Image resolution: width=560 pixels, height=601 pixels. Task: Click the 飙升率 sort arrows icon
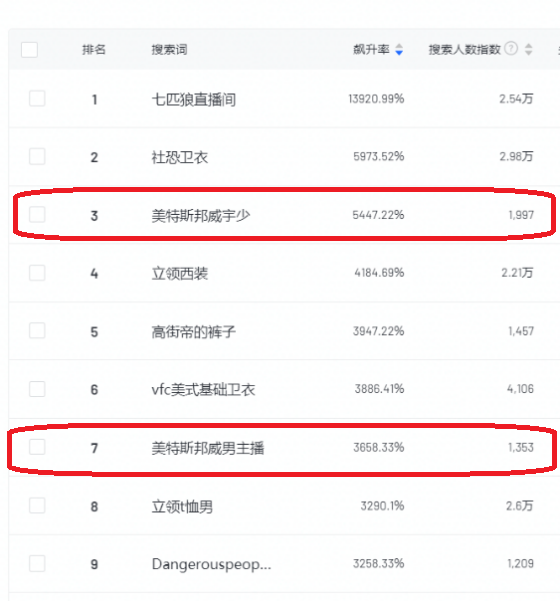pyautogui.click(x=399, y=49)
